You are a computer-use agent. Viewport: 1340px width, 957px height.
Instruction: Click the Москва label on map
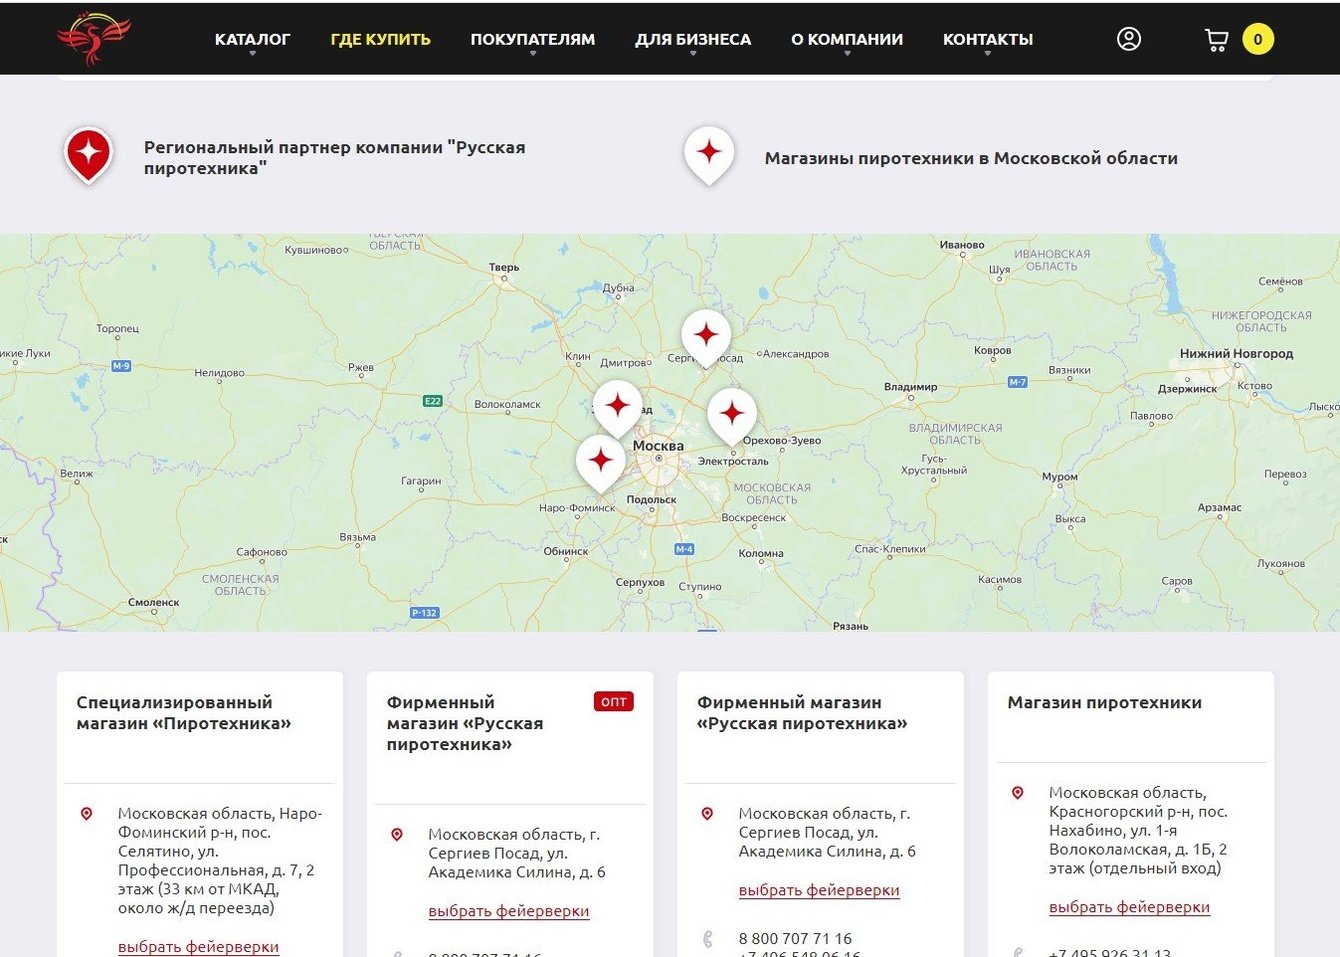pos(658,446)
